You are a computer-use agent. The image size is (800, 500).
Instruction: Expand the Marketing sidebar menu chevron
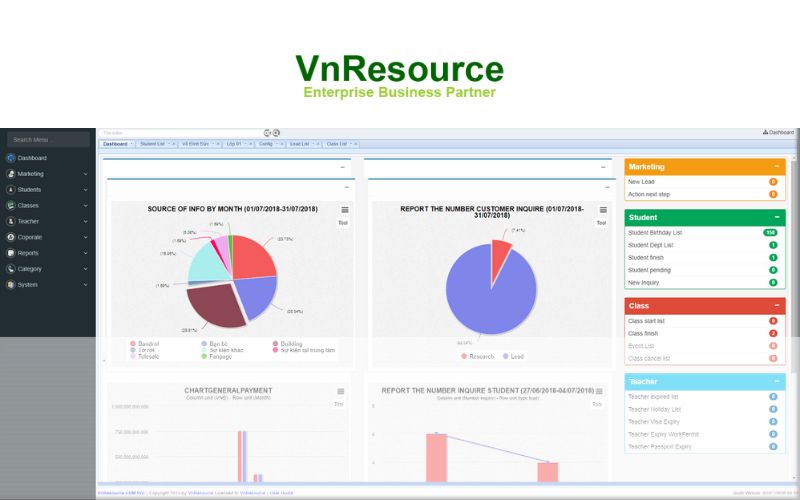(x=85, y=174)
